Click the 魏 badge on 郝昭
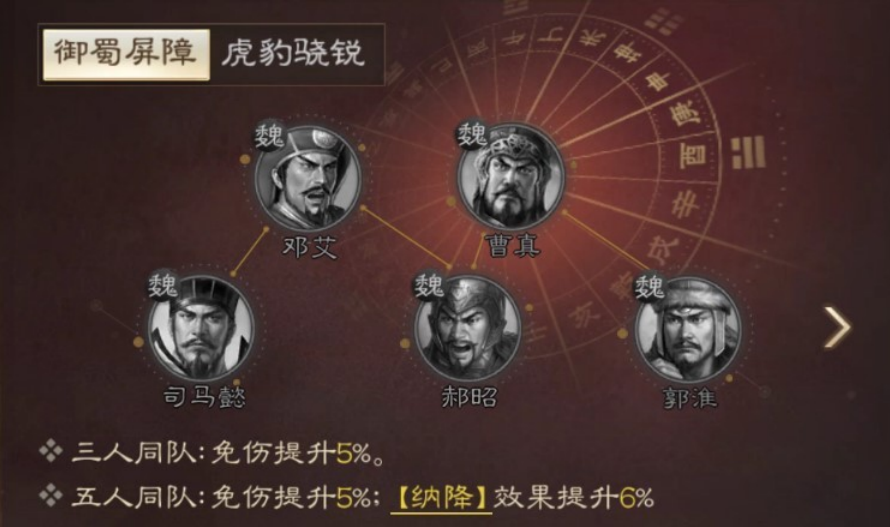 (429, 285)
